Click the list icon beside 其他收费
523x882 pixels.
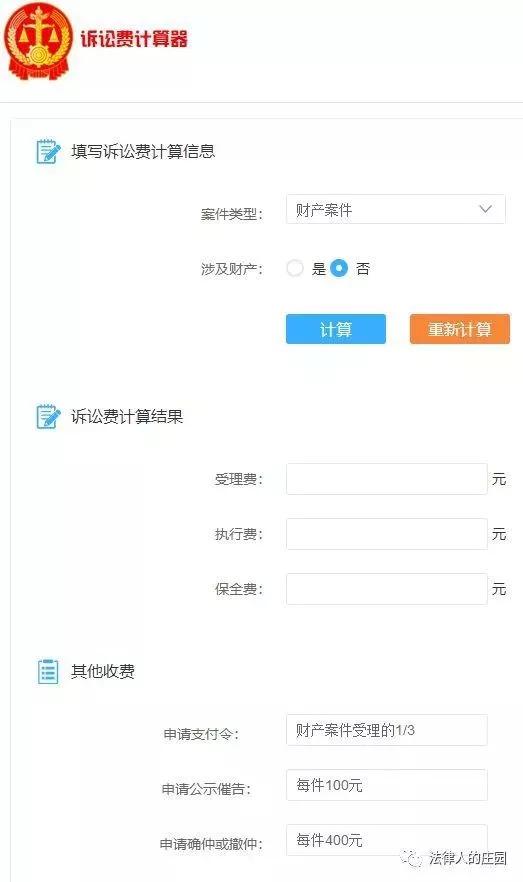[48, 671]
